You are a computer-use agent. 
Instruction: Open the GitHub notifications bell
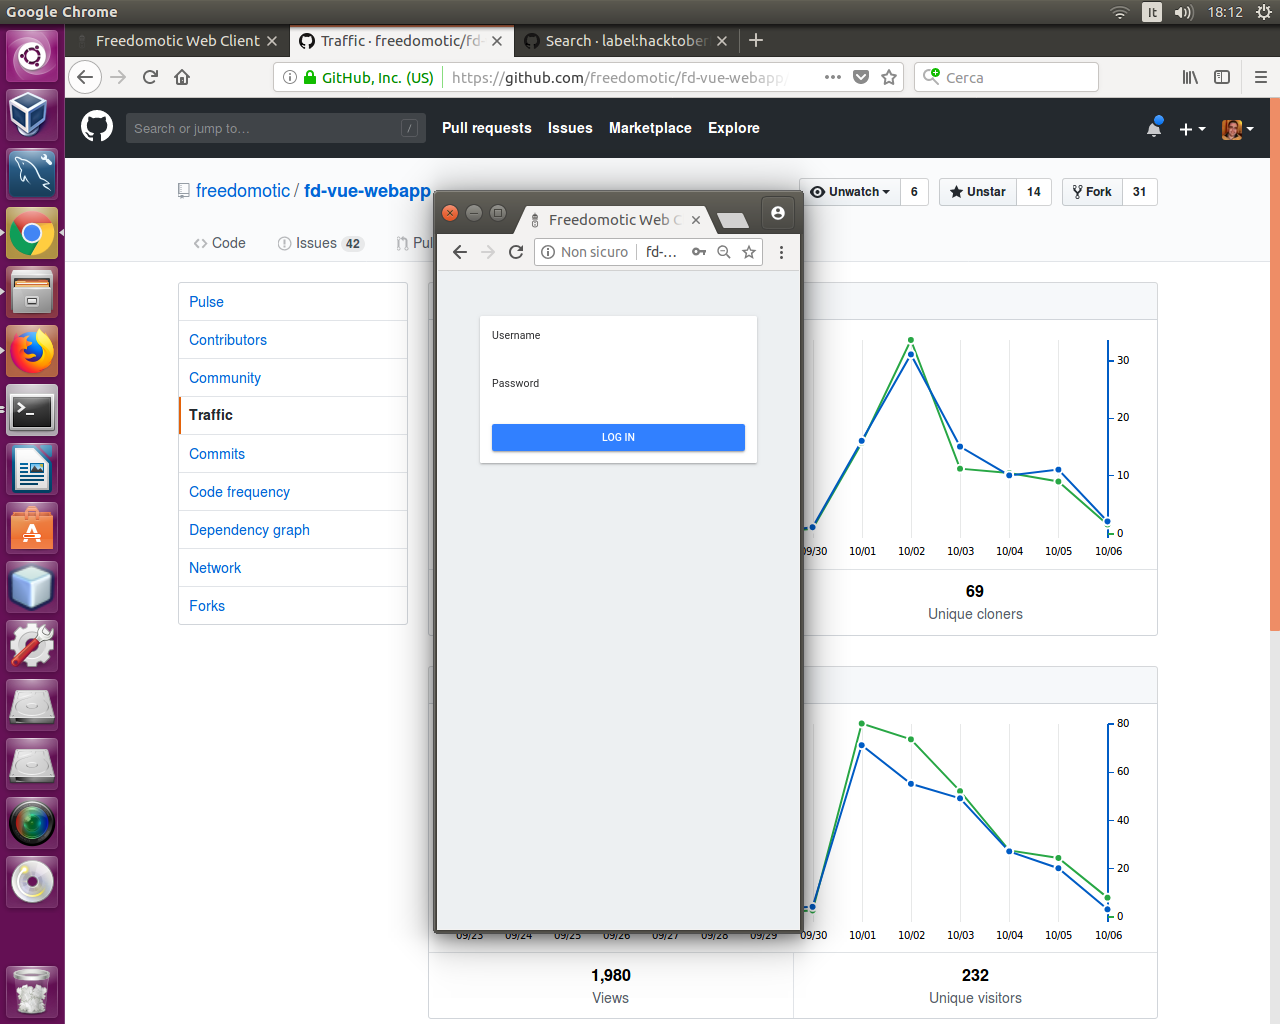[1154, 128]
